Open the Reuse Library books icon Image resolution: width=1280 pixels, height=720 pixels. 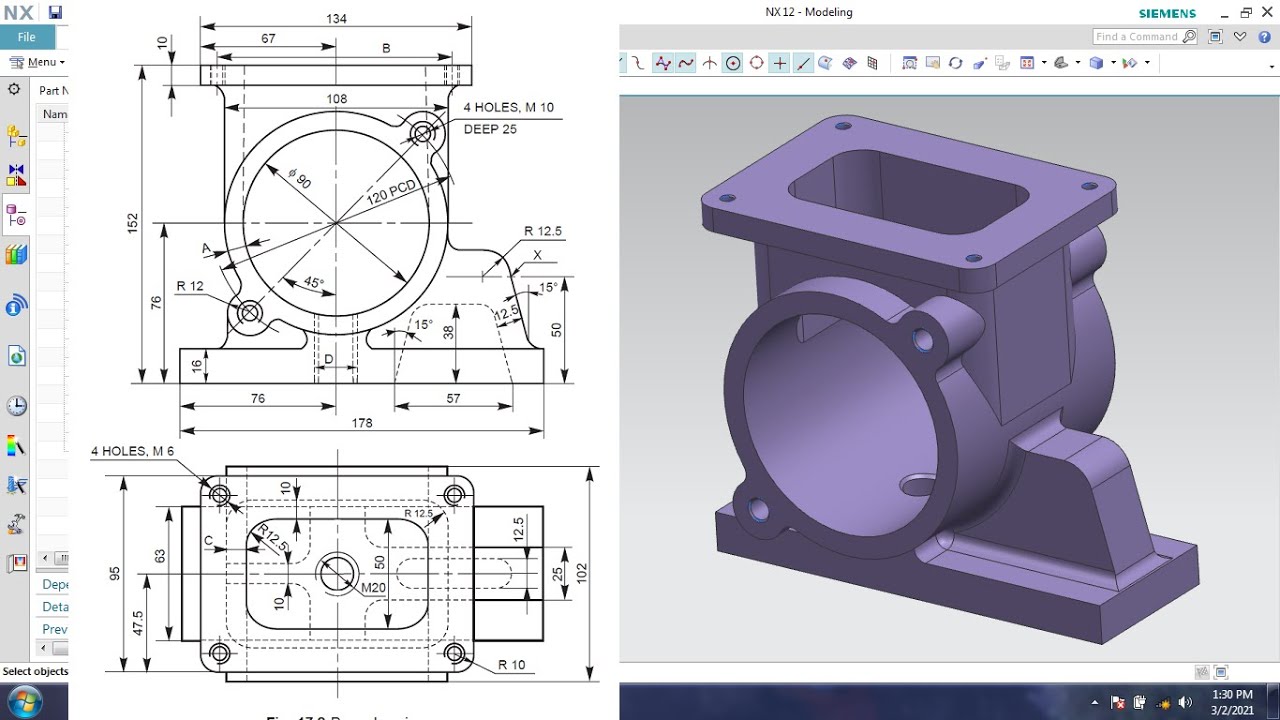(x=16, y=254)
